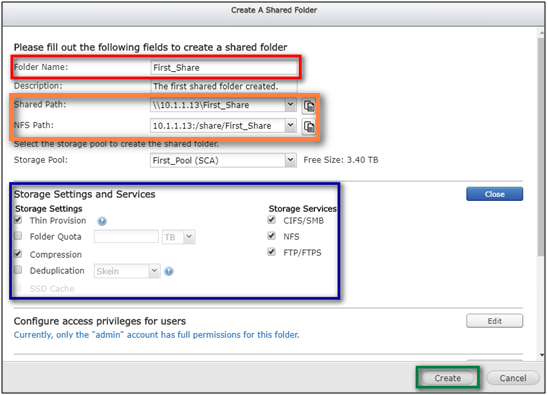Expand the NFS Path dropdown
This screenshot has width=548, height=395.
(x=290, y=125)
